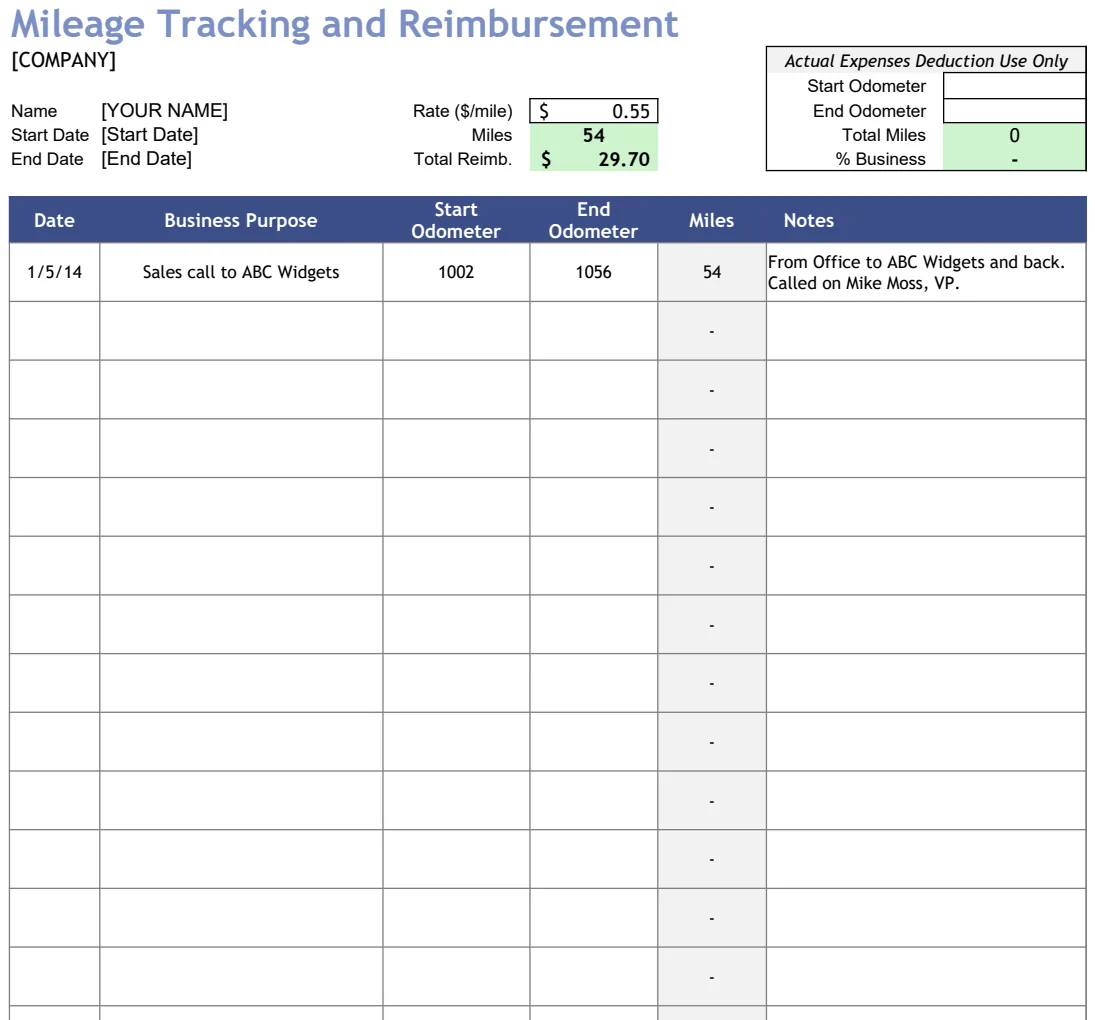Click the Start Odometer column header
This screenshot has height=1020, width=1095.
click(456, 221)
